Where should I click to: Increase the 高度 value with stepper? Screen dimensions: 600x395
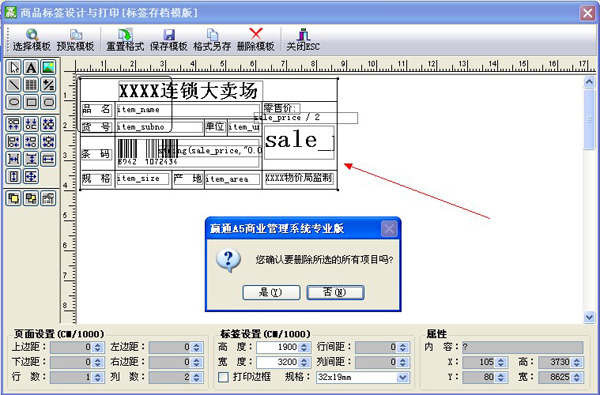tap(305, 345)
